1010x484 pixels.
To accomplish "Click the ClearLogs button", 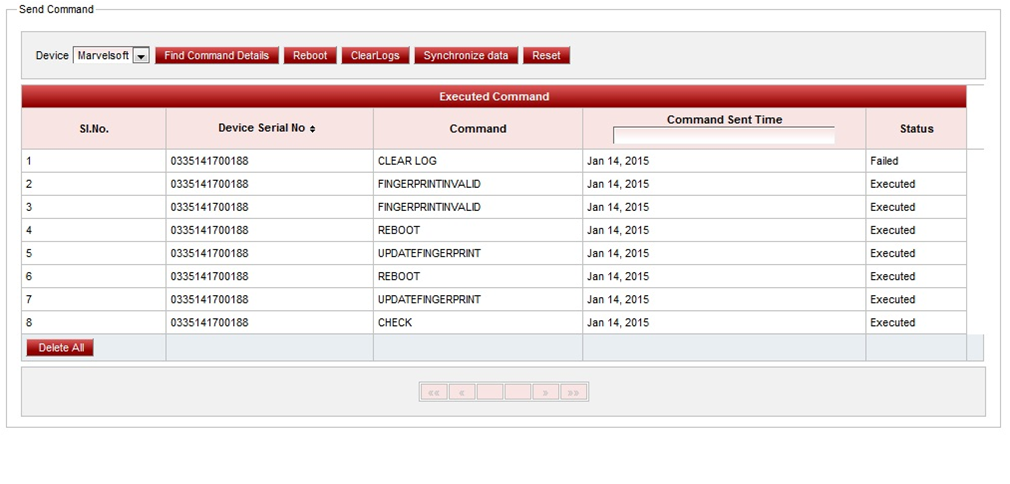I will [x=375, y=56].
